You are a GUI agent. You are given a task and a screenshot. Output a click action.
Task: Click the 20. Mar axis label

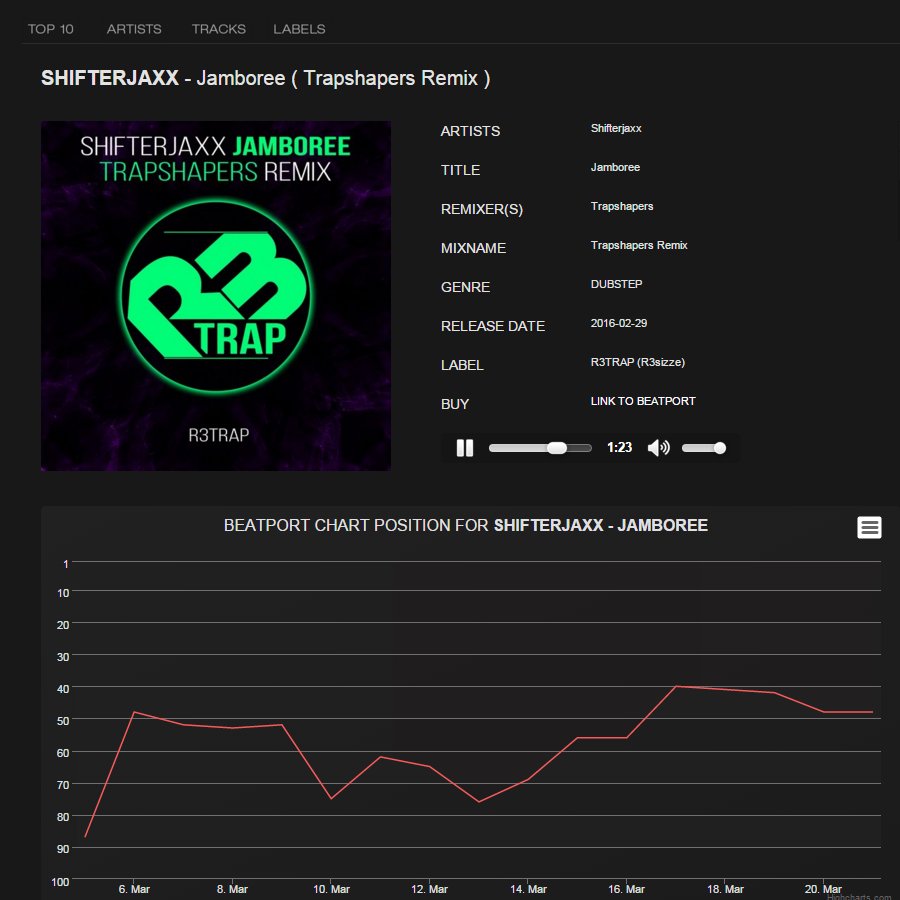[823, 889]
